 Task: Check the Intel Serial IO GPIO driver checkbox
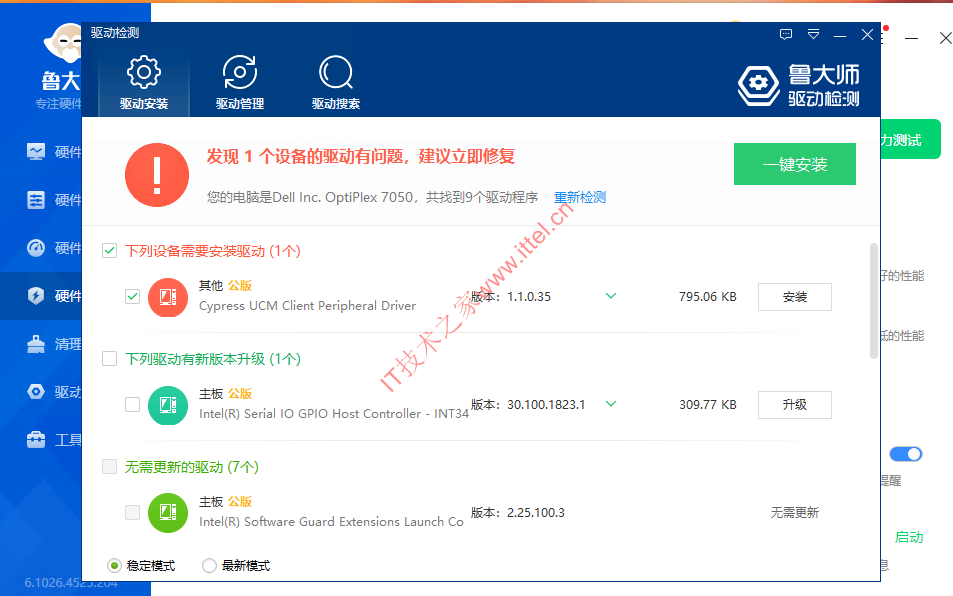tap(132, 405)
